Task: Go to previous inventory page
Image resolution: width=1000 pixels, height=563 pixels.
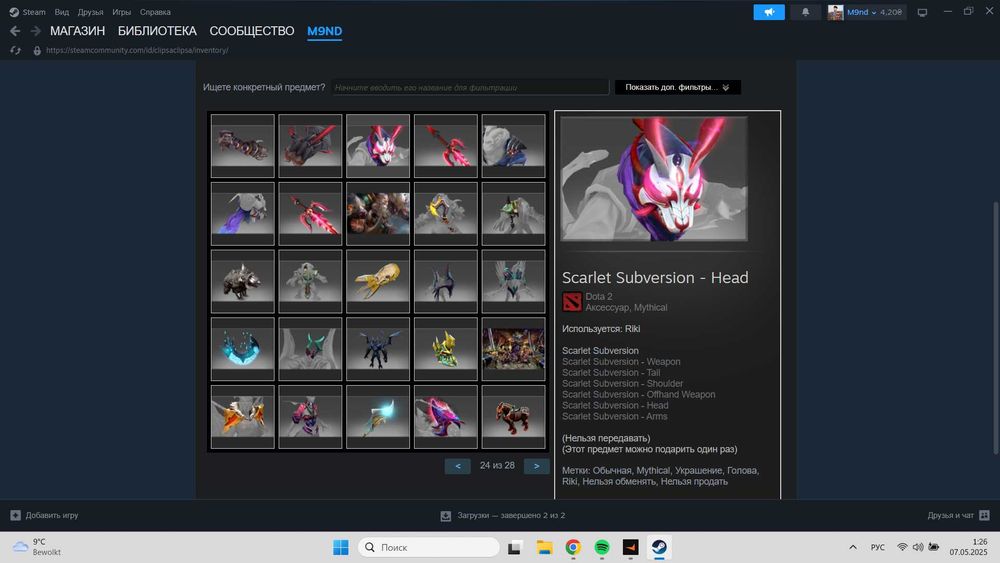Action: point(457,466)
